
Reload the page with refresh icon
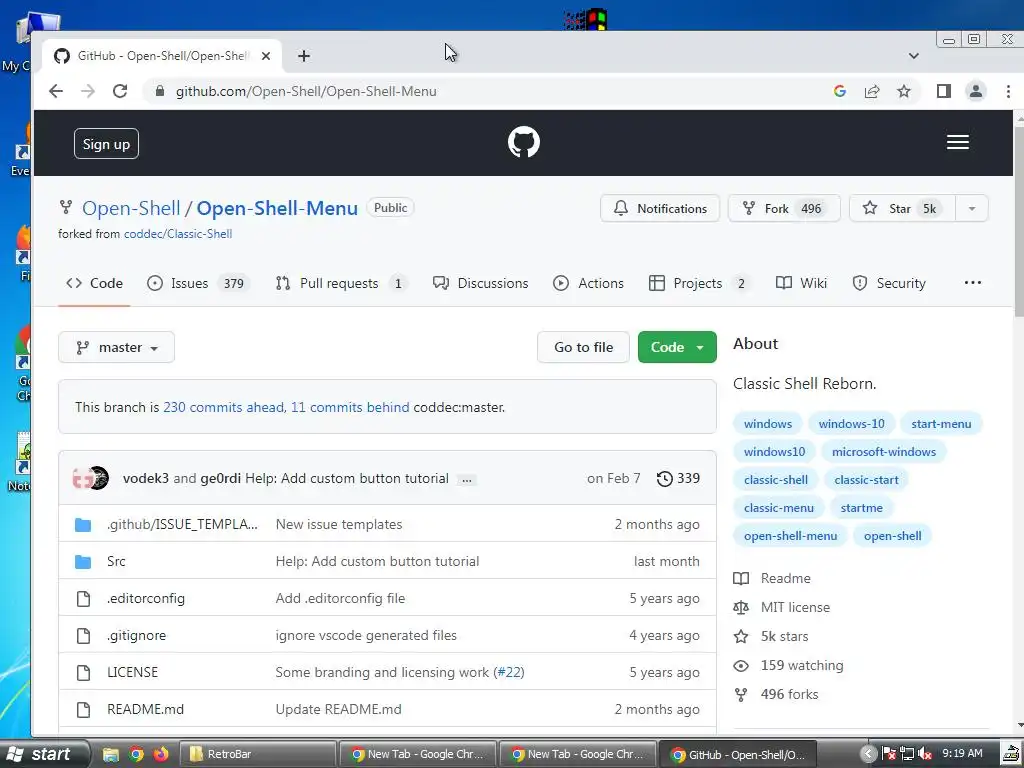click(x=120, y=91)
